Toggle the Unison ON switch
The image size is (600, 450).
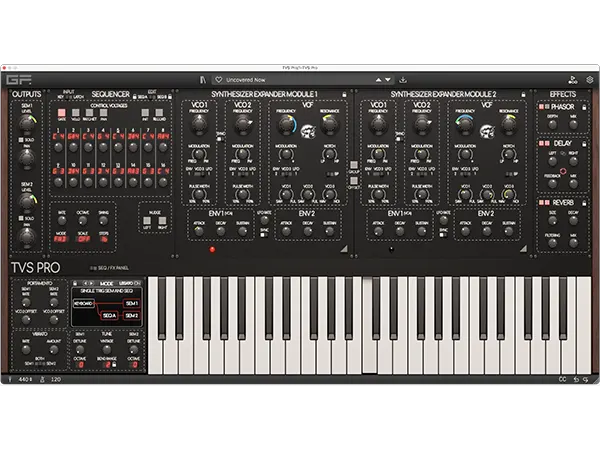coord(137,283)
